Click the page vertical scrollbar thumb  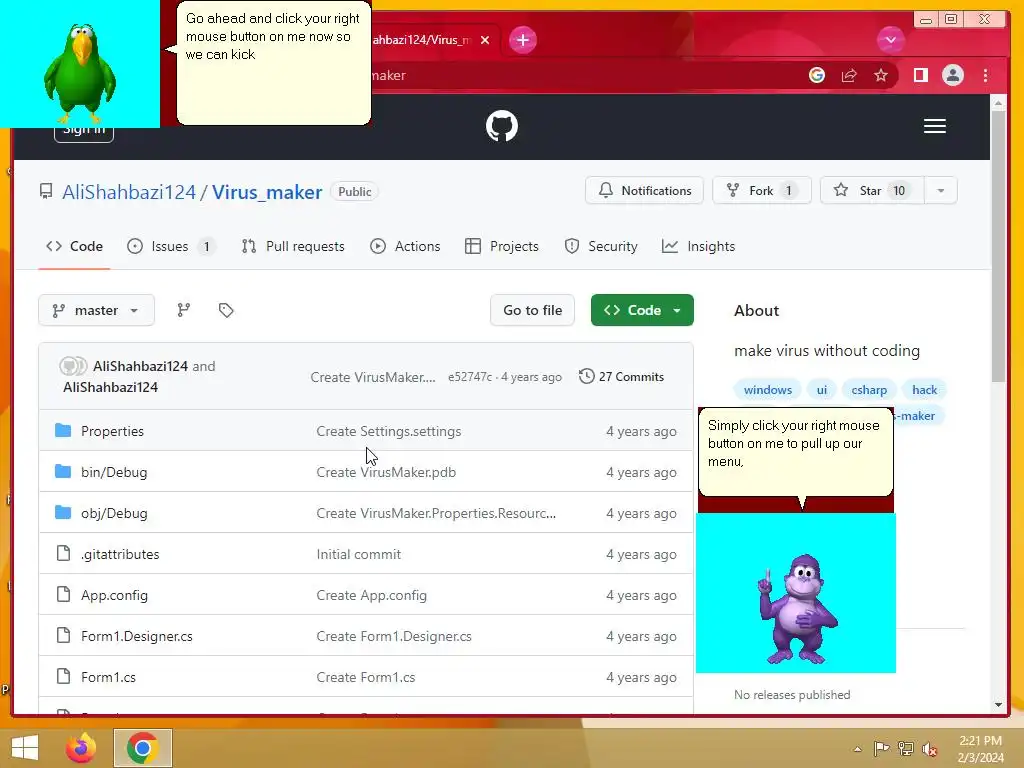998,246
